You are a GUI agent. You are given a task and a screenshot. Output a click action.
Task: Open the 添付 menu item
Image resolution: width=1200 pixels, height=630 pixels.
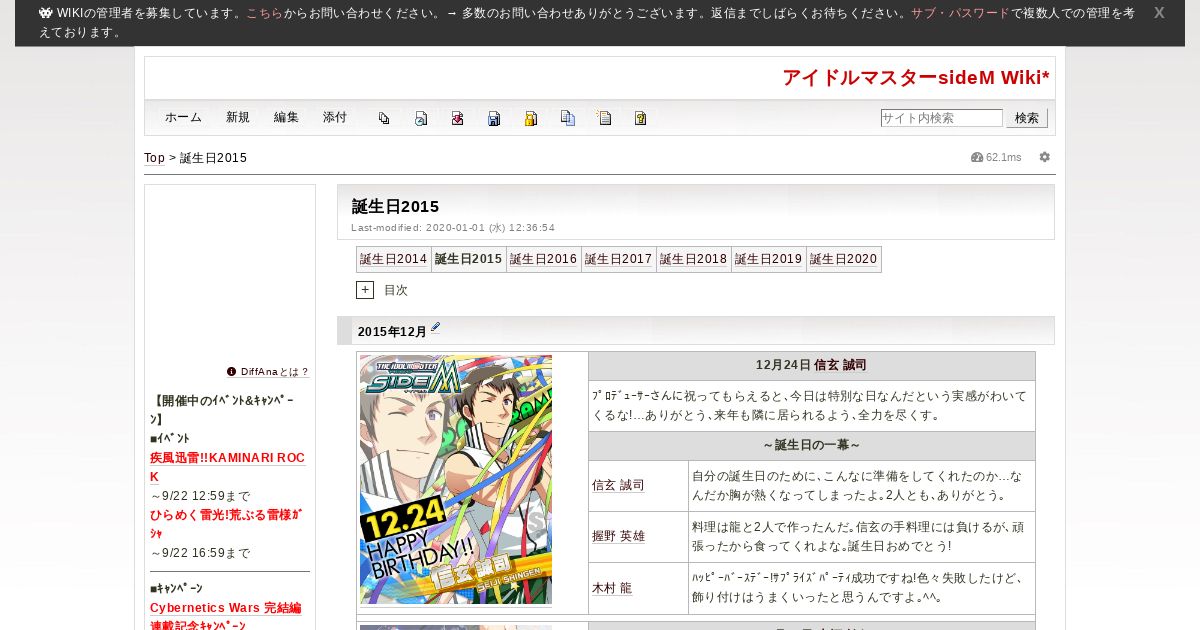click(x=335, y=117)
